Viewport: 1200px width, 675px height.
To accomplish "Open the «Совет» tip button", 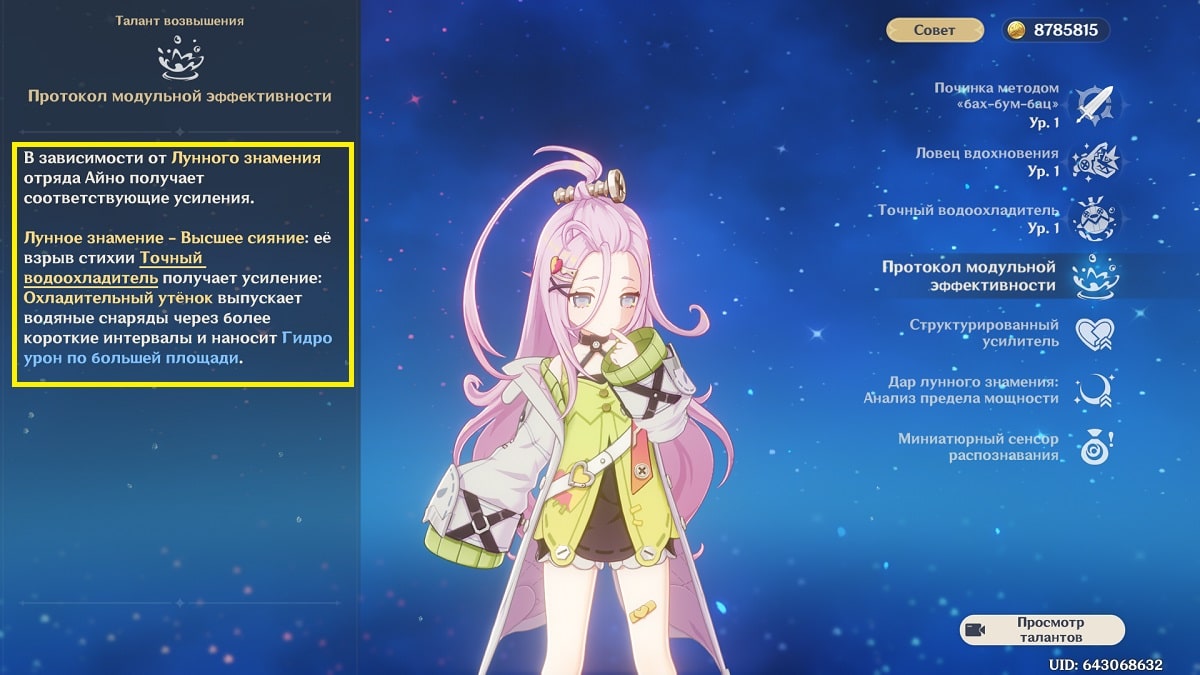I will tap(934, 30).
